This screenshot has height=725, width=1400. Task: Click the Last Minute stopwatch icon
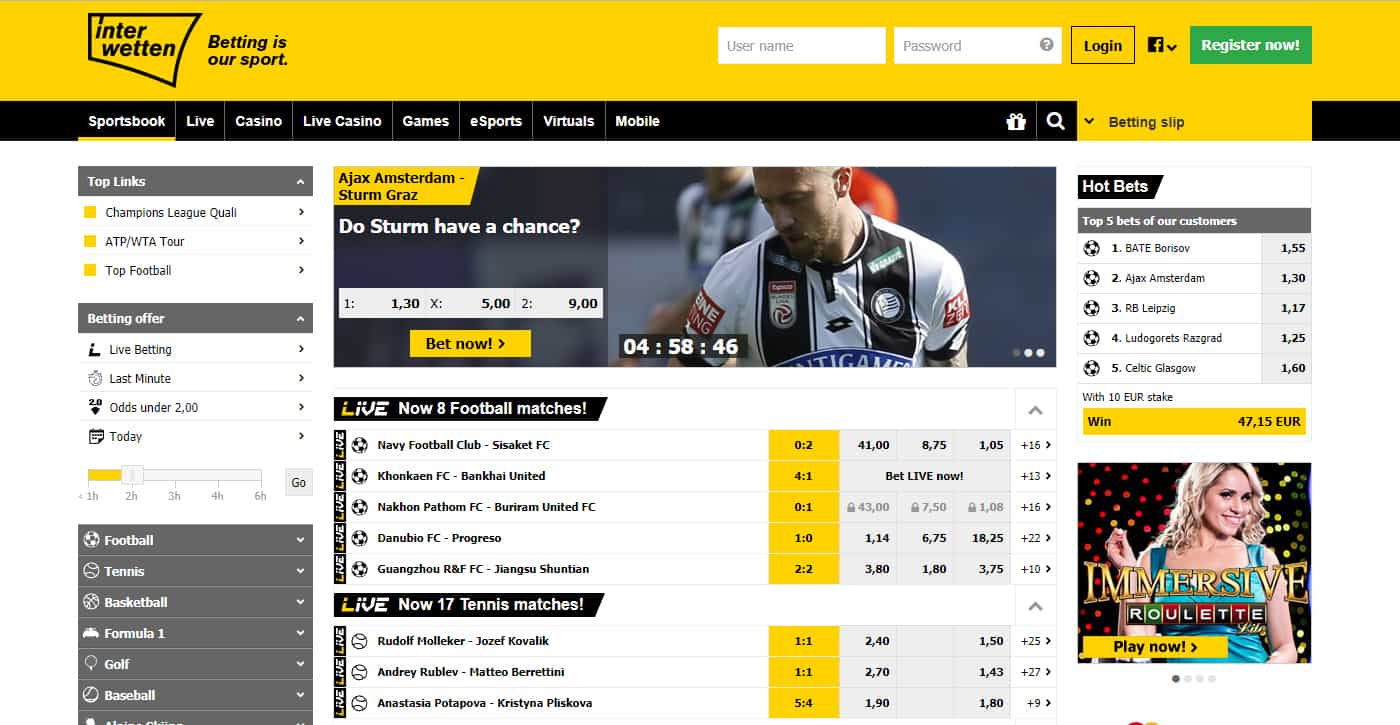click(x=95, y=378)
